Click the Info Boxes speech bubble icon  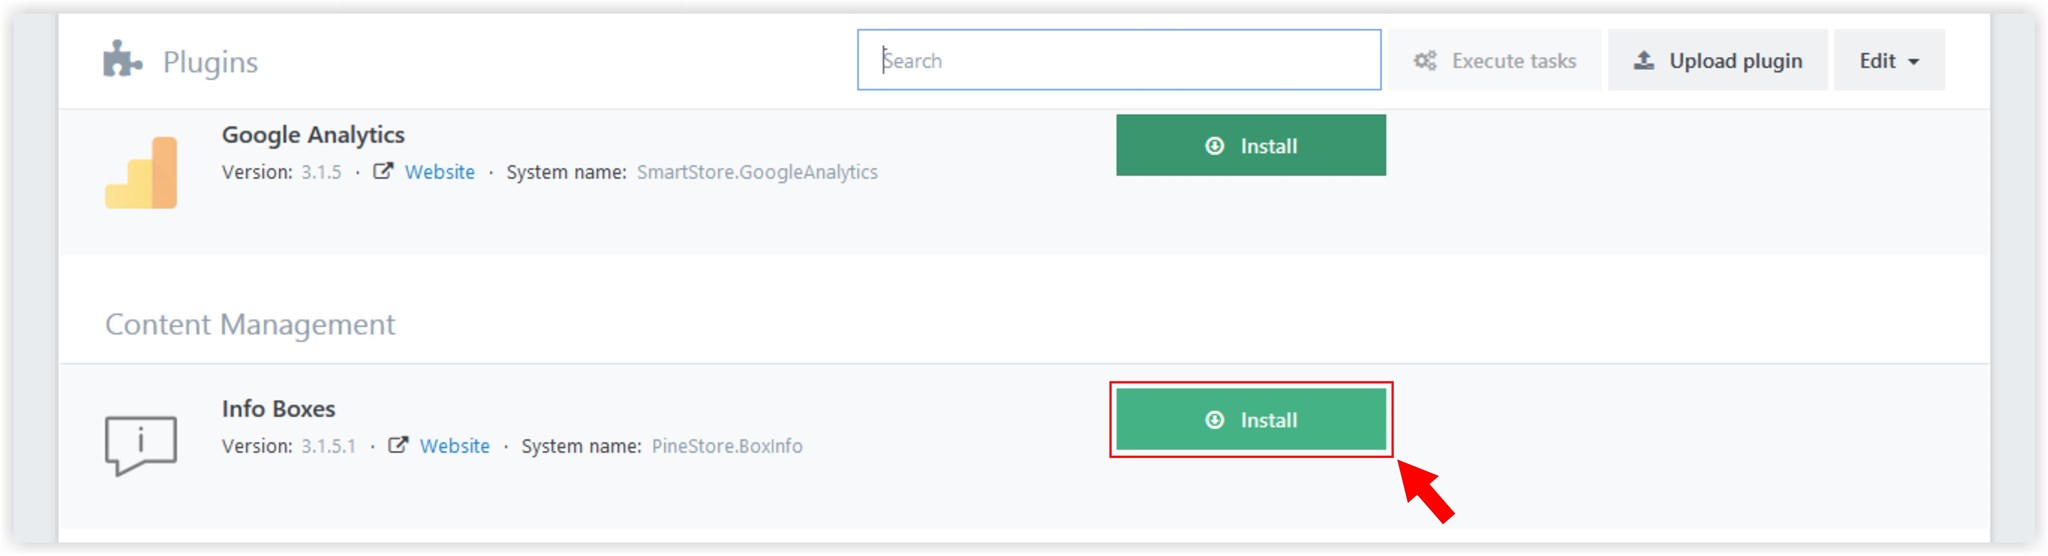click(x=141, y=445)
